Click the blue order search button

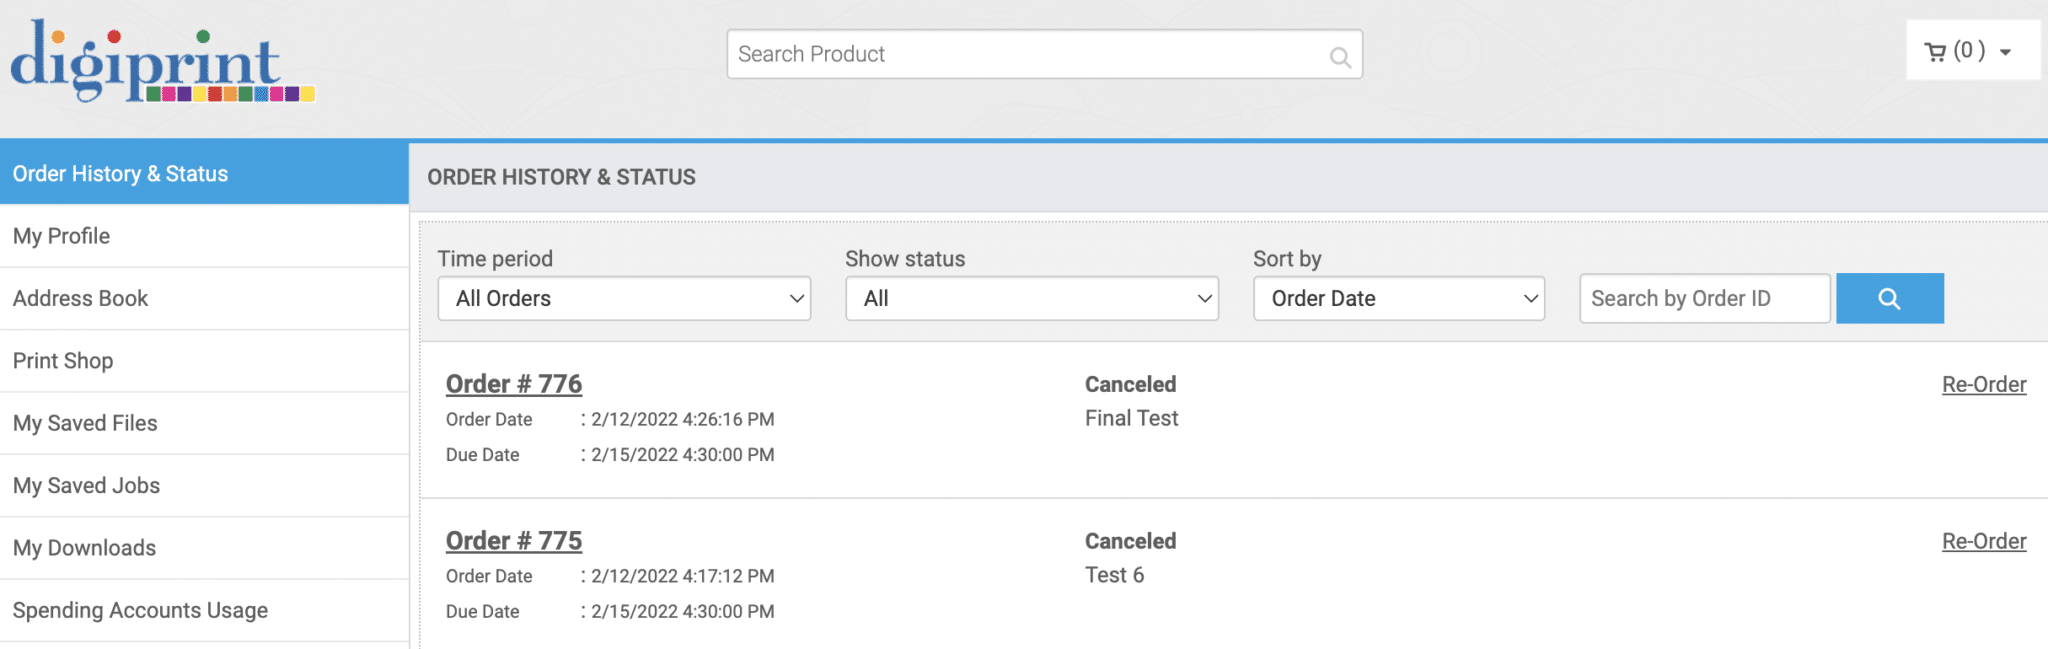coord(1890,298)
